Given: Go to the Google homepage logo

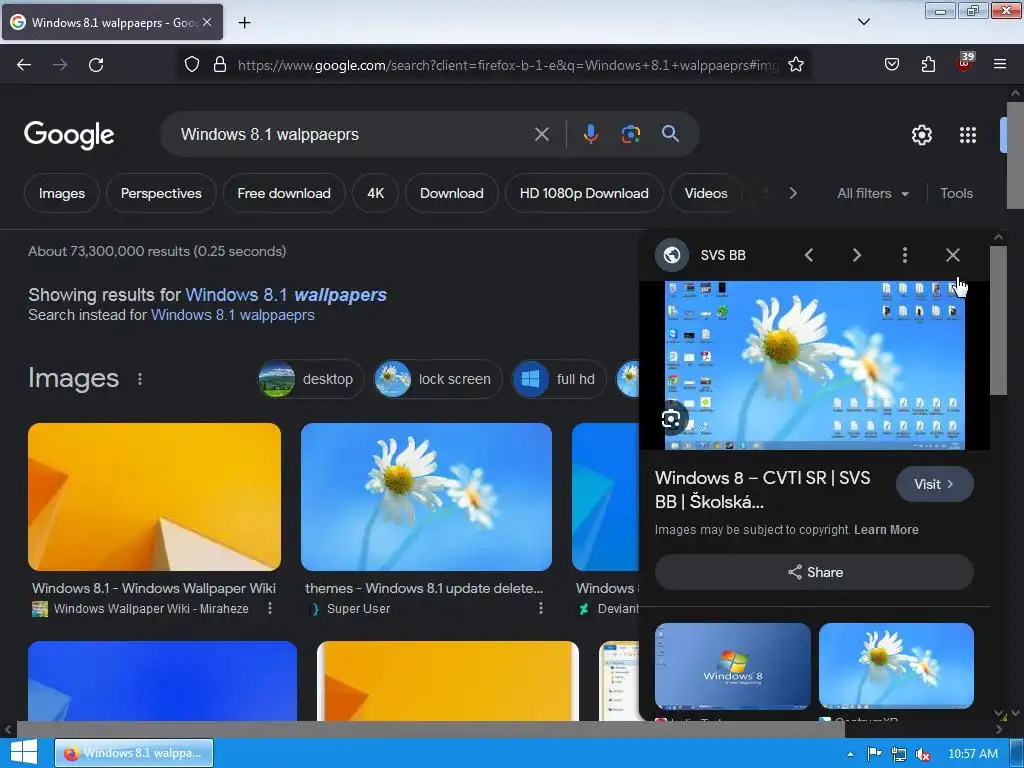Looking at the screenshot, I should tap(69, 135).
